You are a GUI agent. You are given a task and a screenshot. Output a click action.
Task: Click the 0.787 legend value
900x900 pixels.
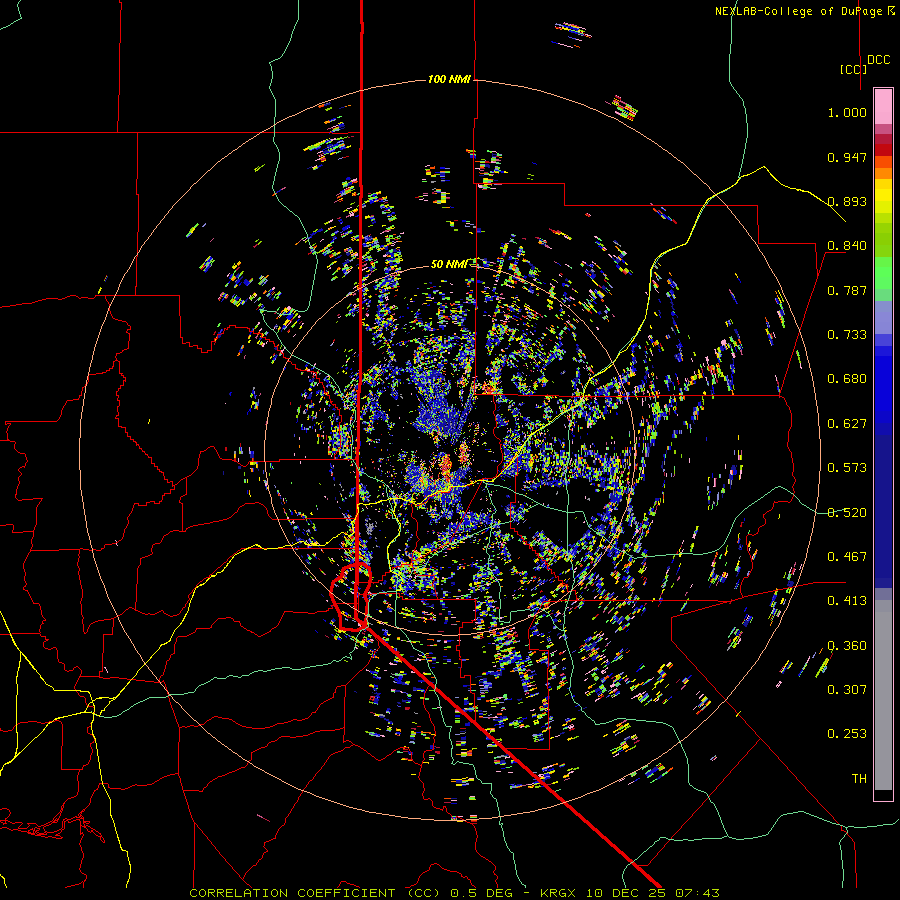click(x=847, y=290)
